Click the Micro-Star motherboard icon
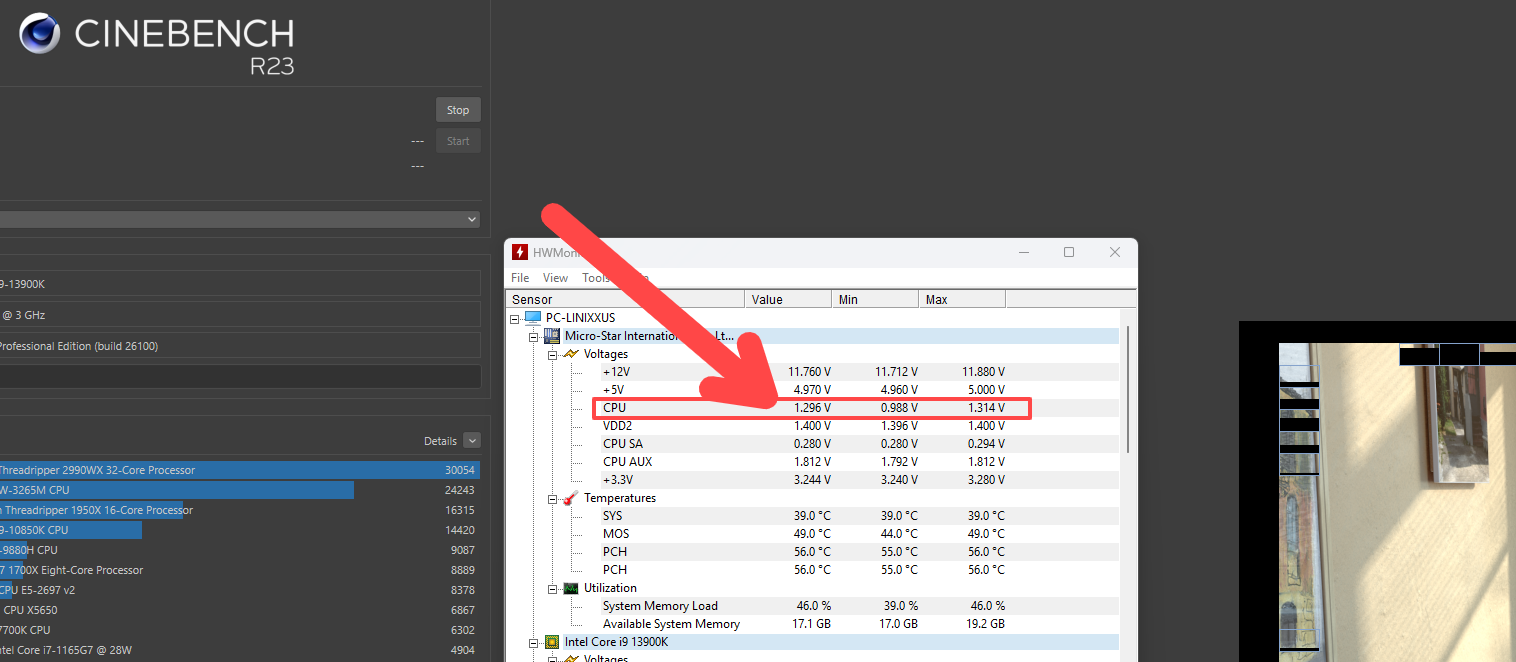1516x662 pixels. coord(551,336)
